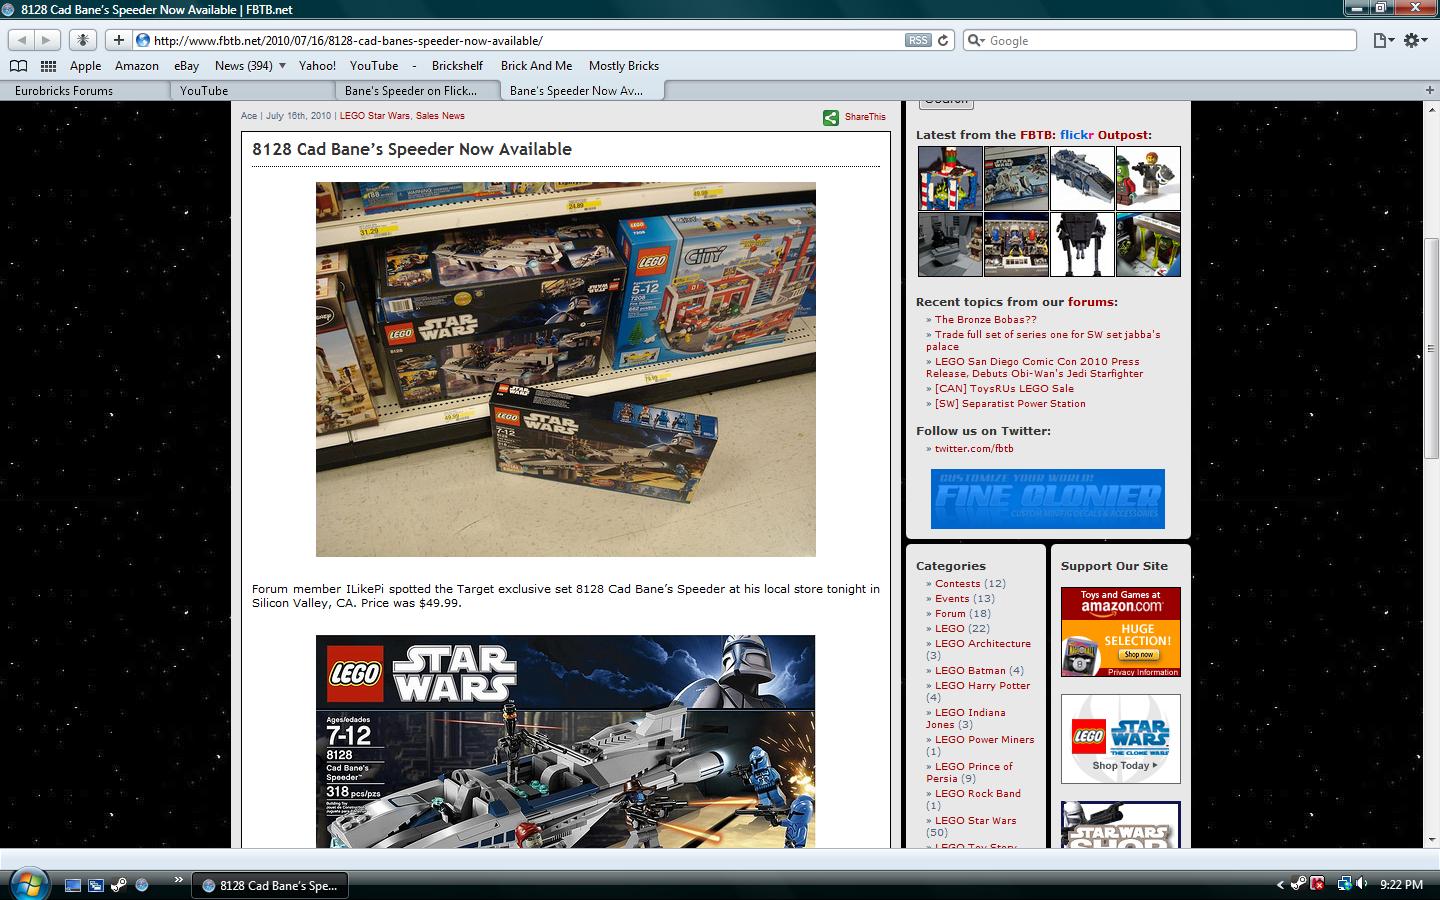Click the Amazon Toys and Games ad
This screenshot has width=1440, height=900.
coord(1121,632)
